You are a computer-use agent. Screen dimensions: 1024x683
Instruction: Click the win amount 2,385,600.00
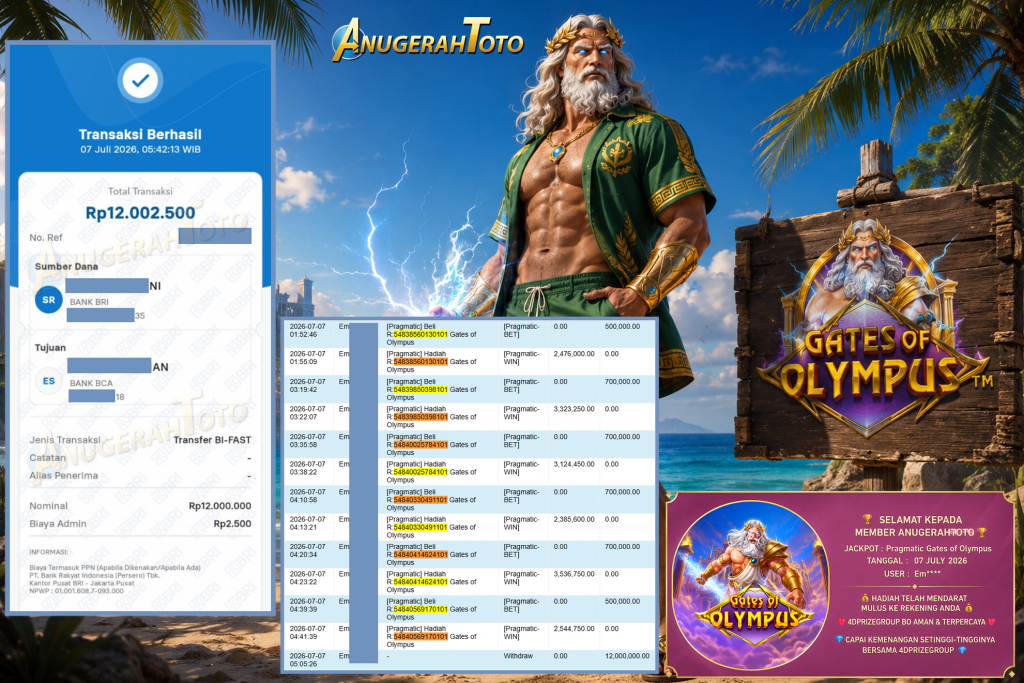pyautogui.click(x=574, y=519)
